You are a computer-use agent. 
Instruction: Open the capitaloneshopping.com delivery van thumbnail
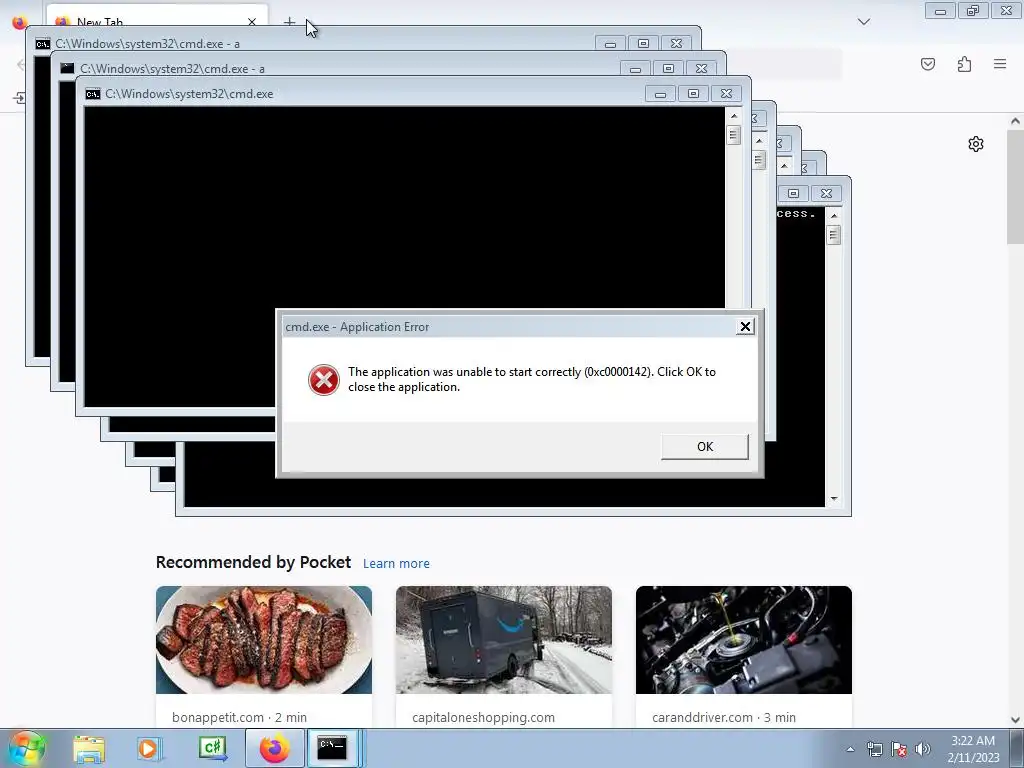[x=504, y=640]
